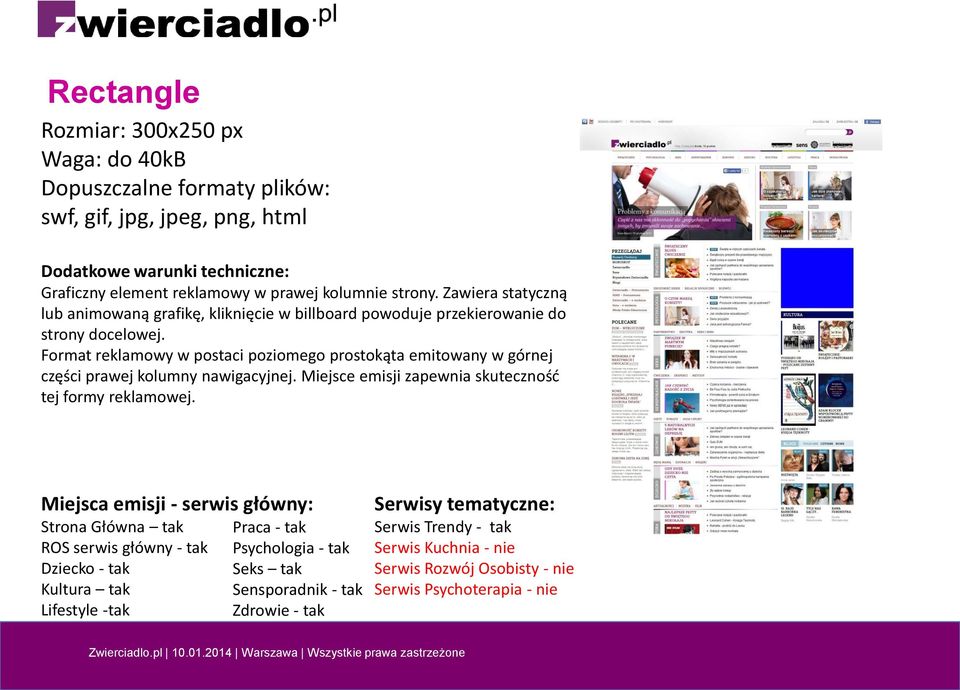Click the purple search button in the preview header
Viewport: 960px width, 690px height.
tap(850, 132)
